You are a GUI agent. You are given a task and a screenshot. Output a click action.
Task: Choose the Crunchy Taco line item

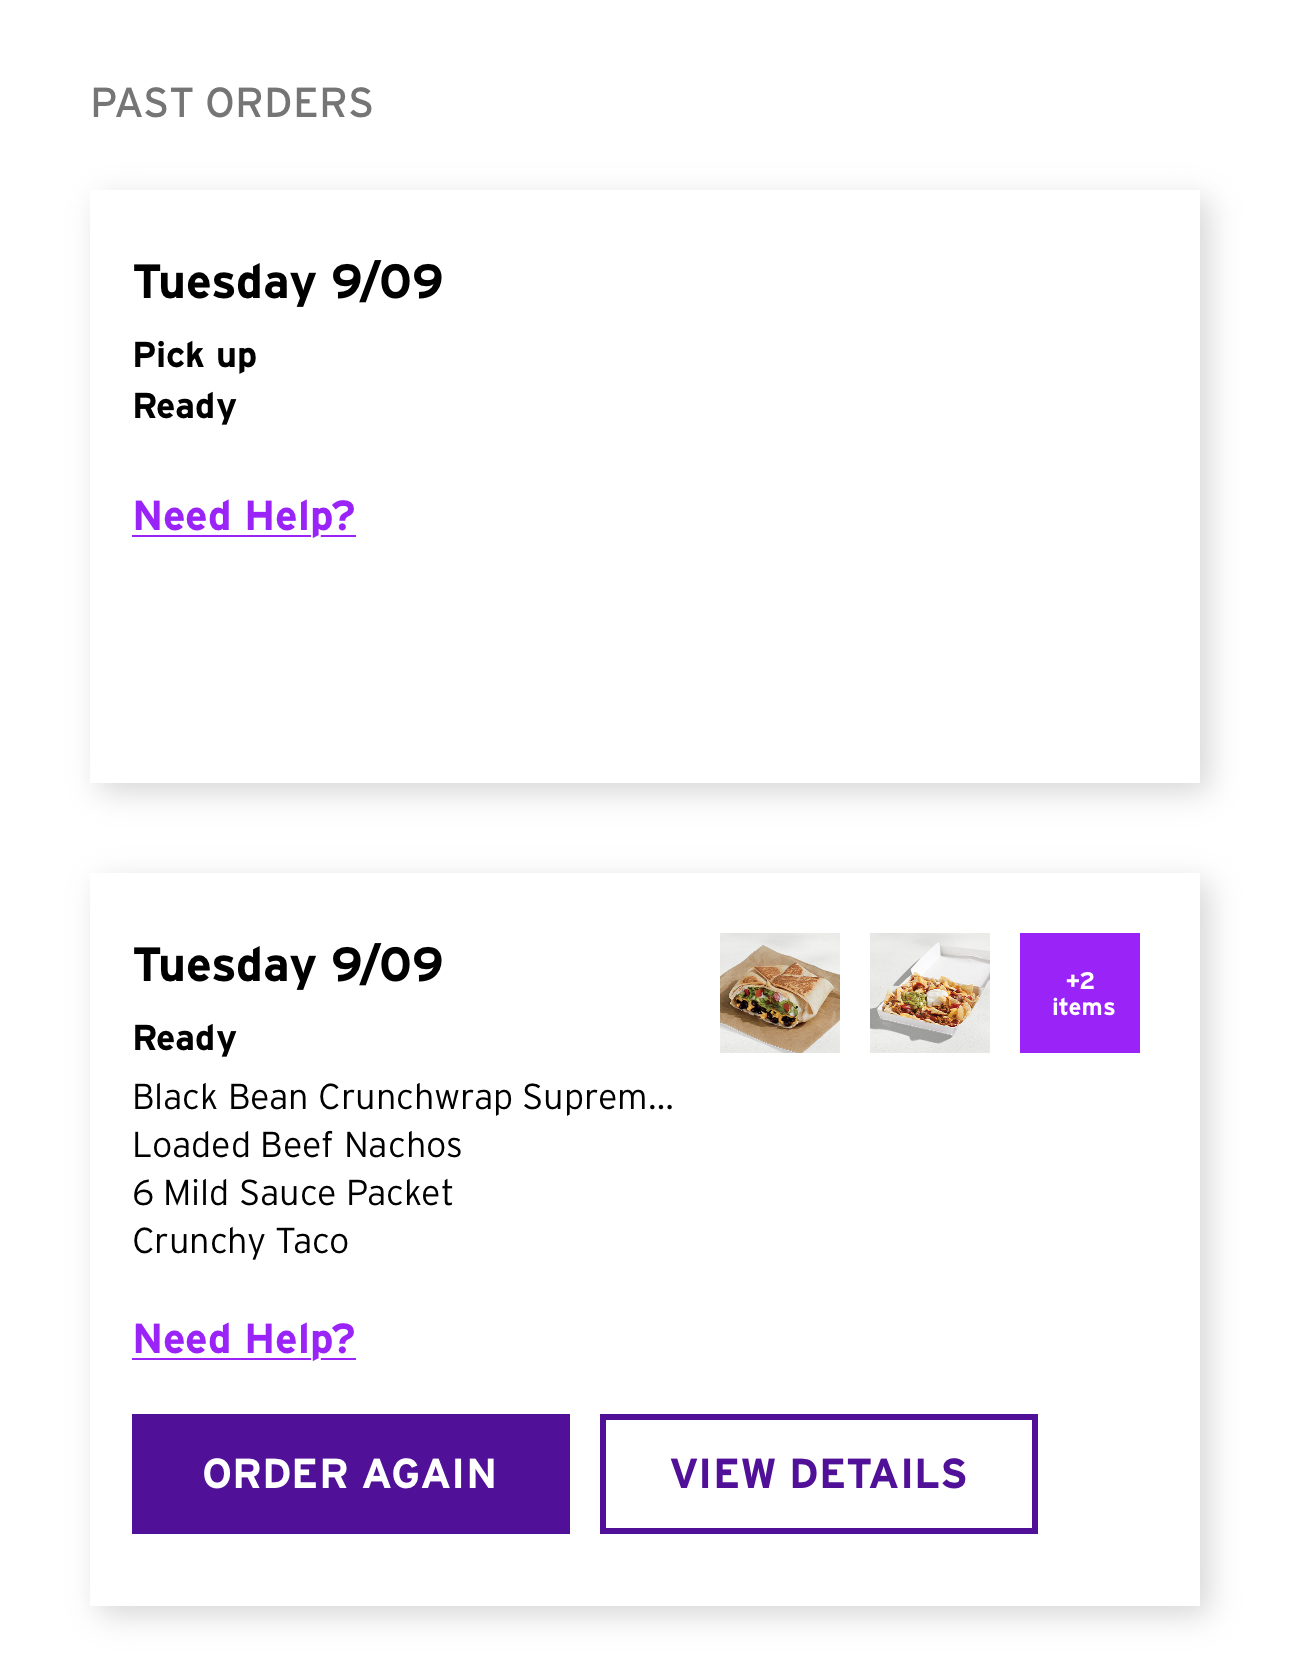coord(241,1241)
